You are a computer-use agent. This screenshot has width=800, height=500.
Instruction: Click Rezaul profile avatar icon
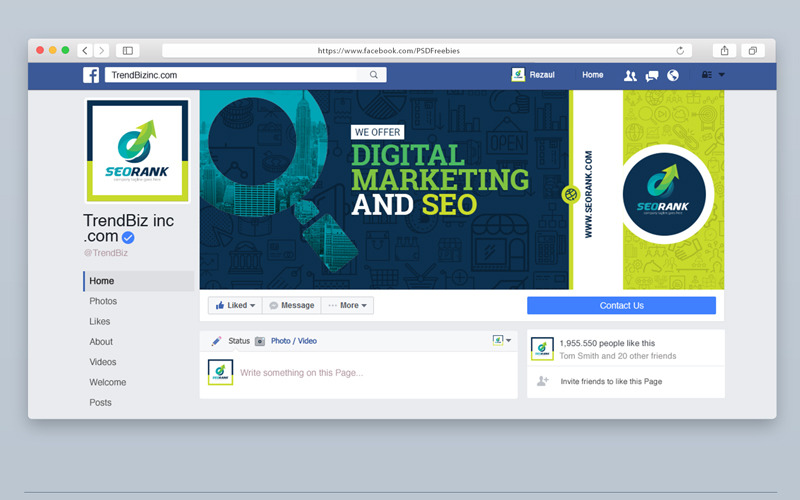coord(518,74)
